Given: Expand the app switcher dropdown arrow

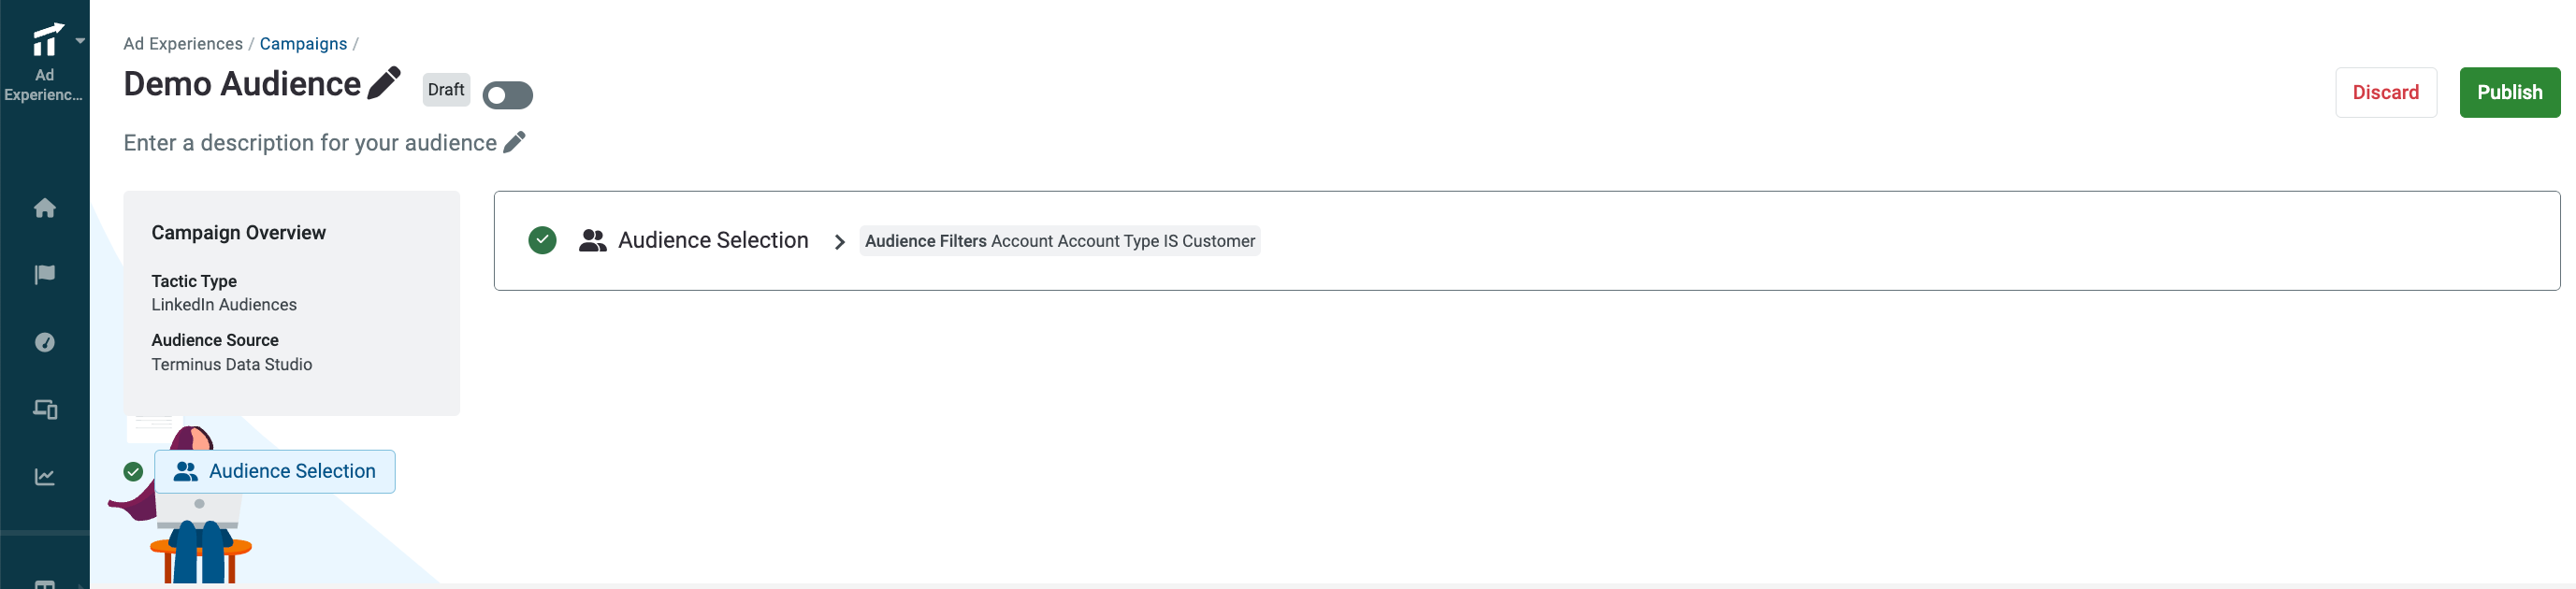Looking at the screenshot, I should coord(80,41).
